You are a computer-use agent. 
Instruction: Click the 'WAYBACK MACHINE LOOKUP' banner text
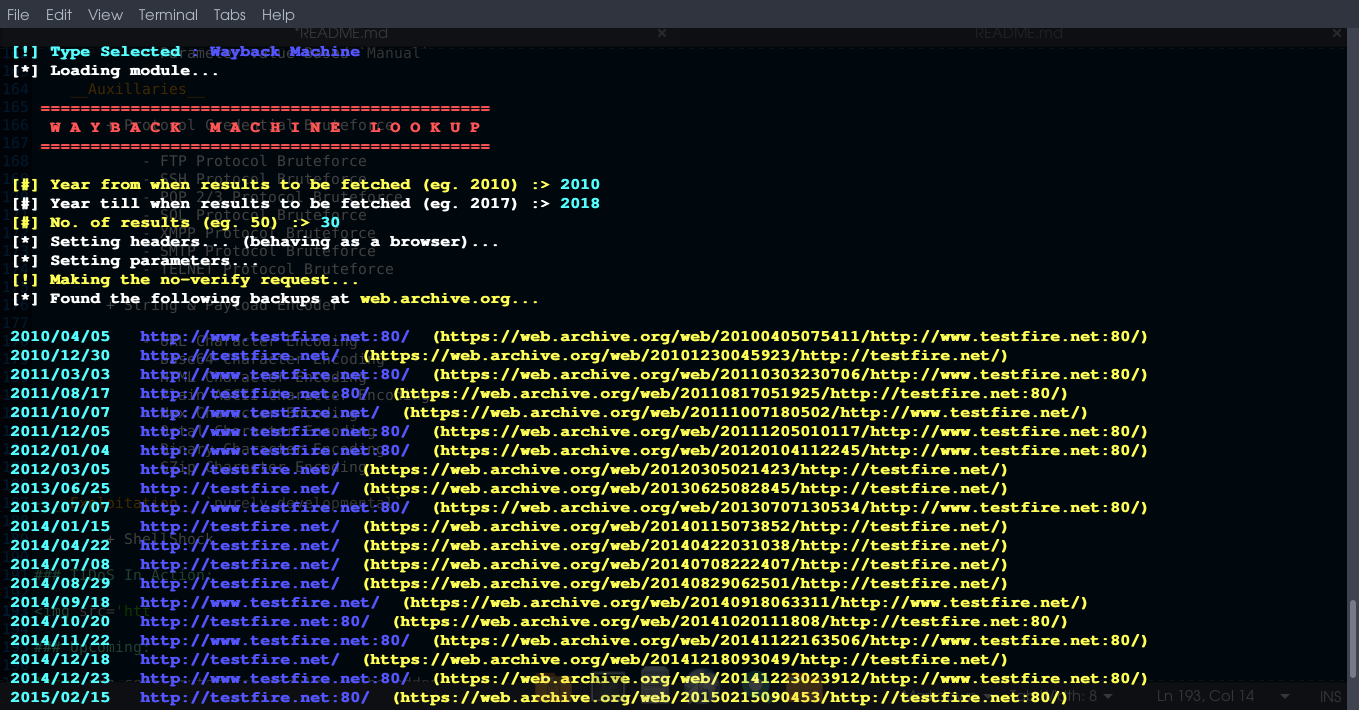[265, 128]
